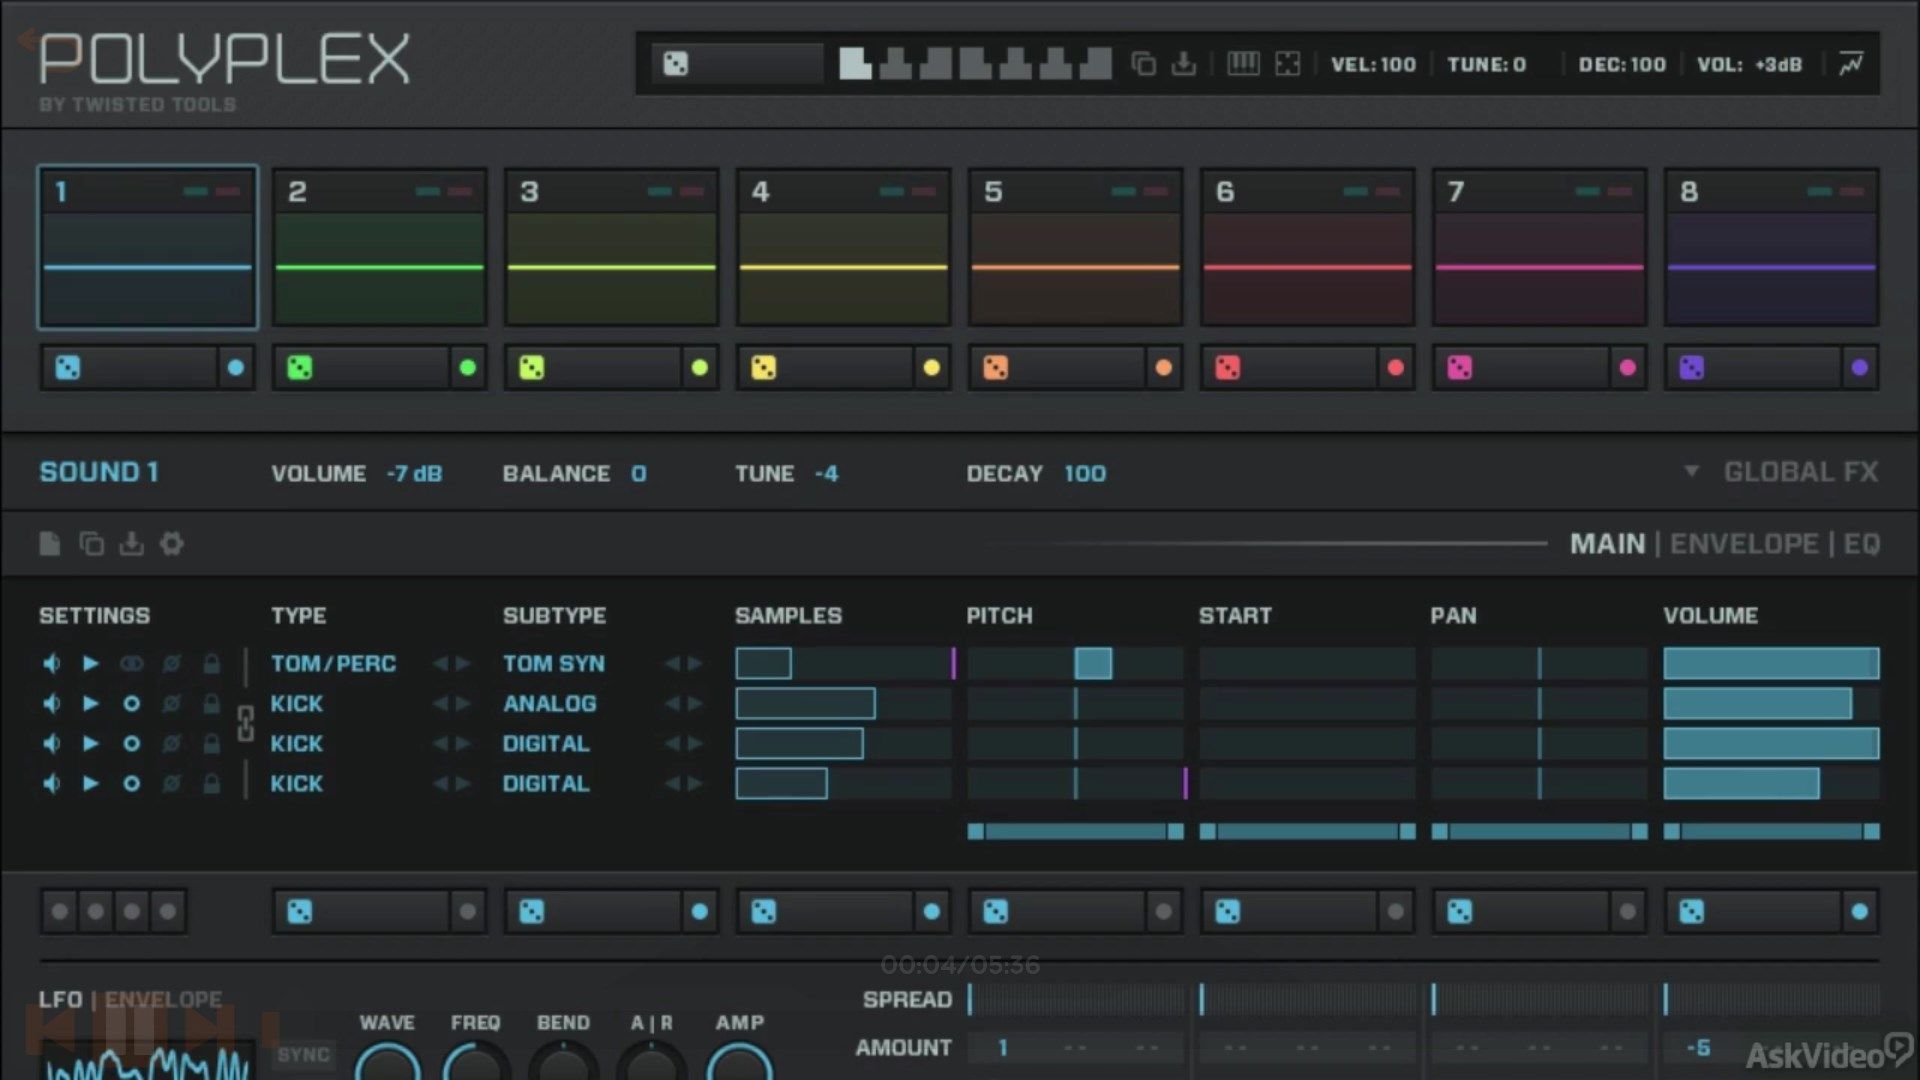Screen dimensions: 1920x1080
Task: Switch to the ENVELOPE tab
Action: coord(1744,544)
